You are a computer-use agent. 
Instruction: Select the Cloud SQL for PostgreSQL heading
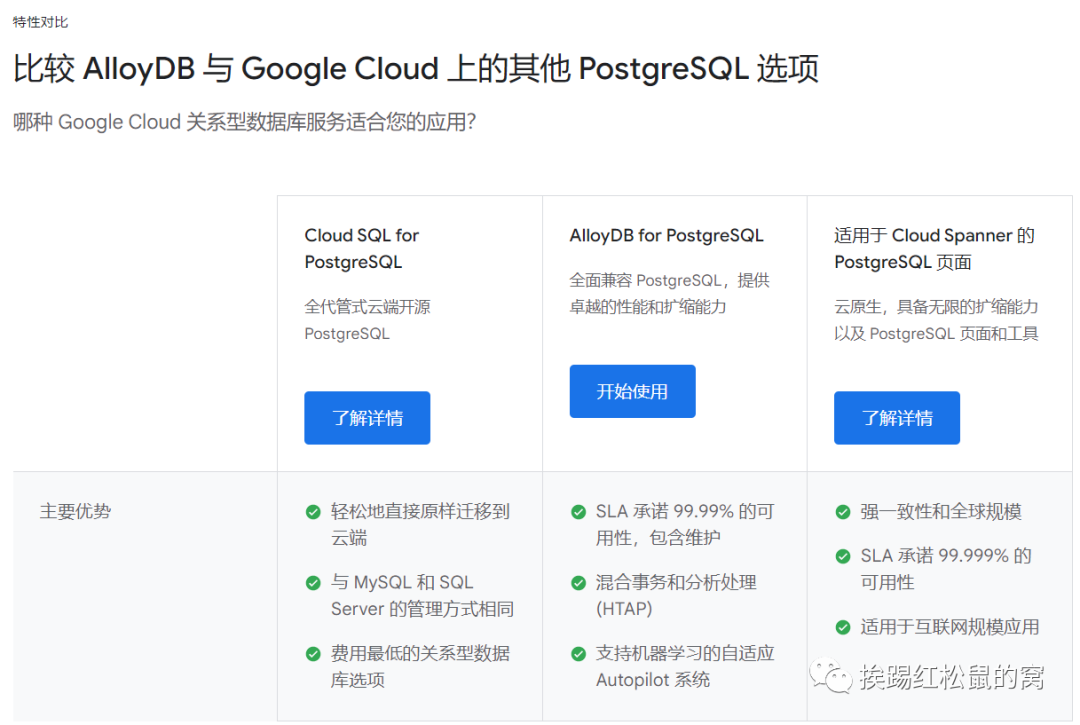(x=361, y=248)
